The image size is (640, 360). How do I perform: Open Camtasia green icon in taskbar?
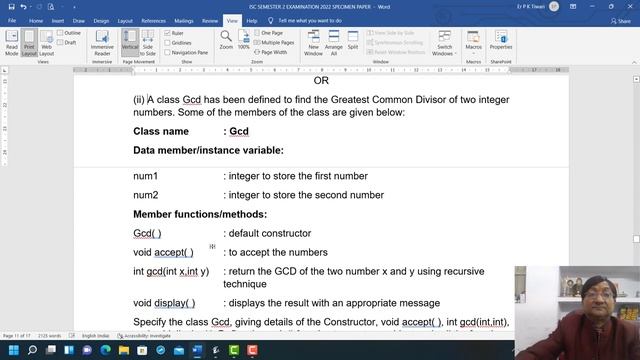(x=234, y=350)
